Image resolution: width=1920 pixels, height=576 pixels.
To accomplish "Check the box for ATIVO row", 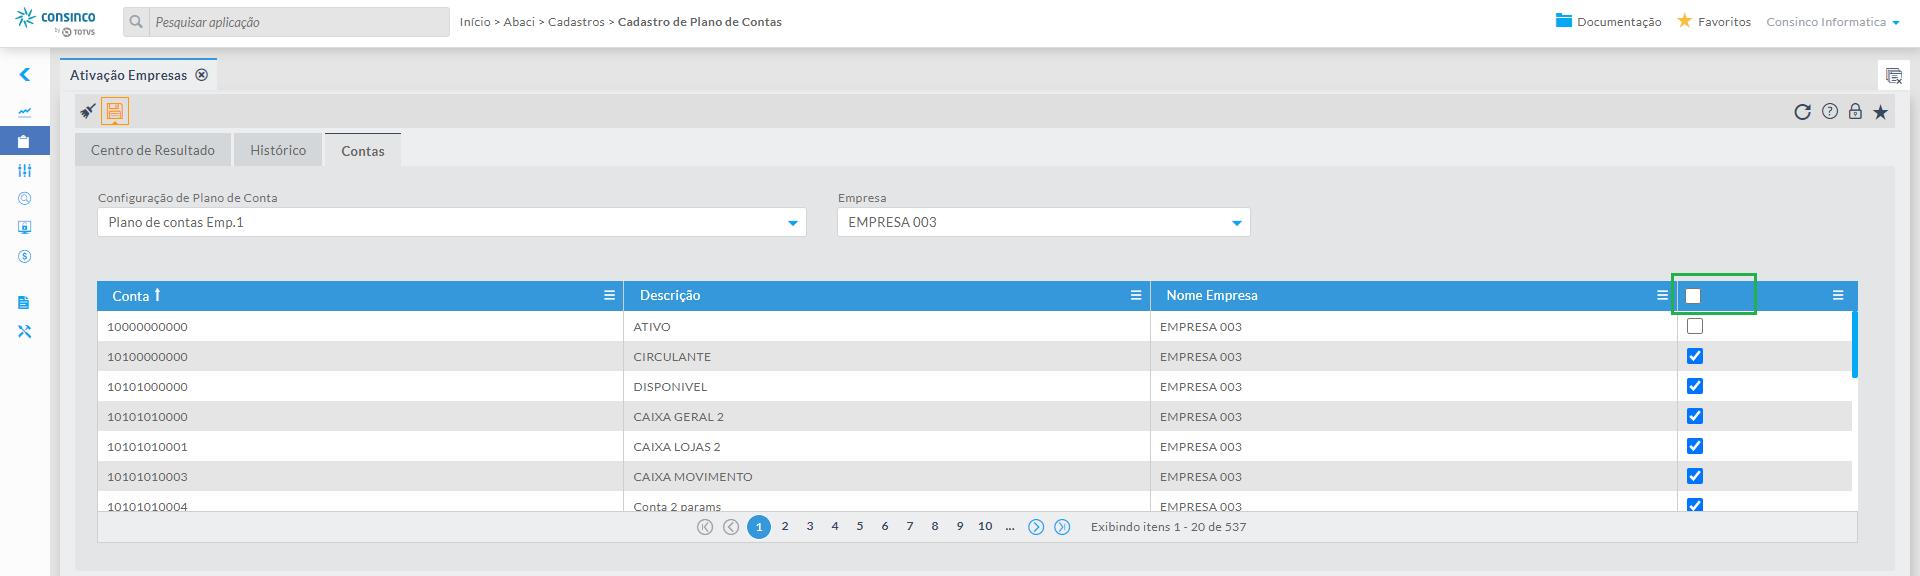I will click(x=1695, y=326).
